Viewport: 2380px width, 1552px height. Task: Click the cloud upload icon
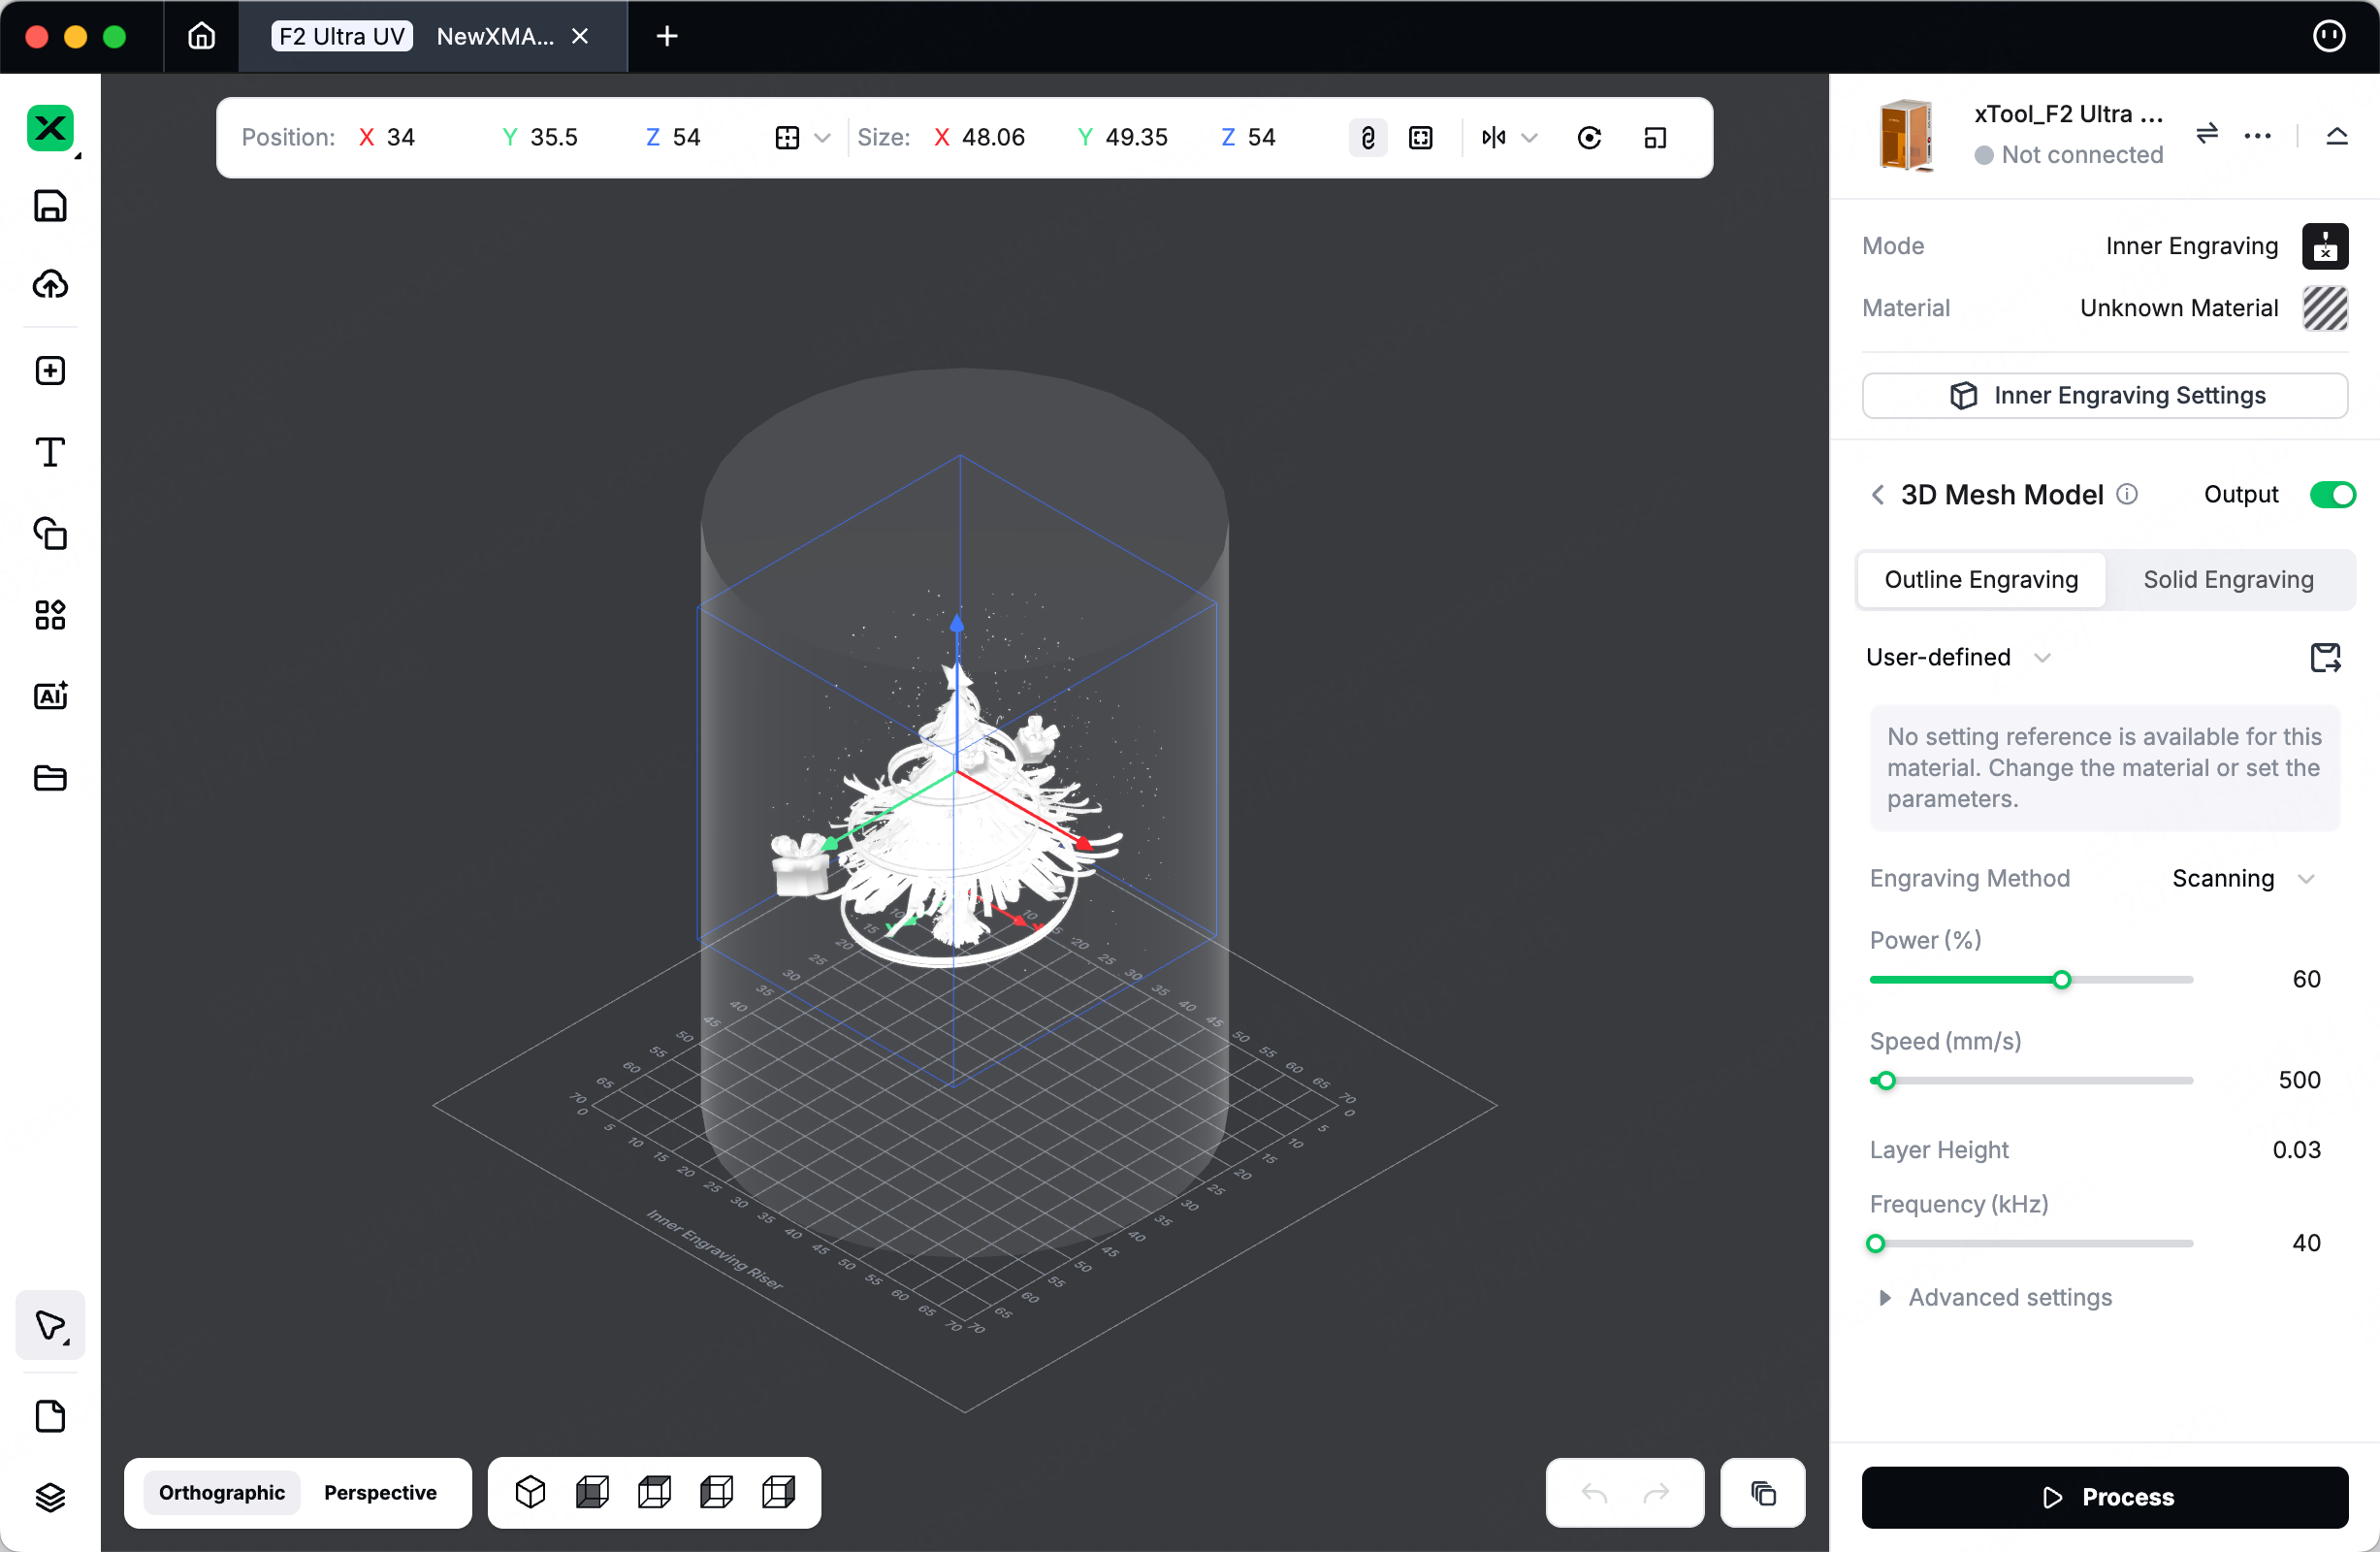(x=50, y=285)
